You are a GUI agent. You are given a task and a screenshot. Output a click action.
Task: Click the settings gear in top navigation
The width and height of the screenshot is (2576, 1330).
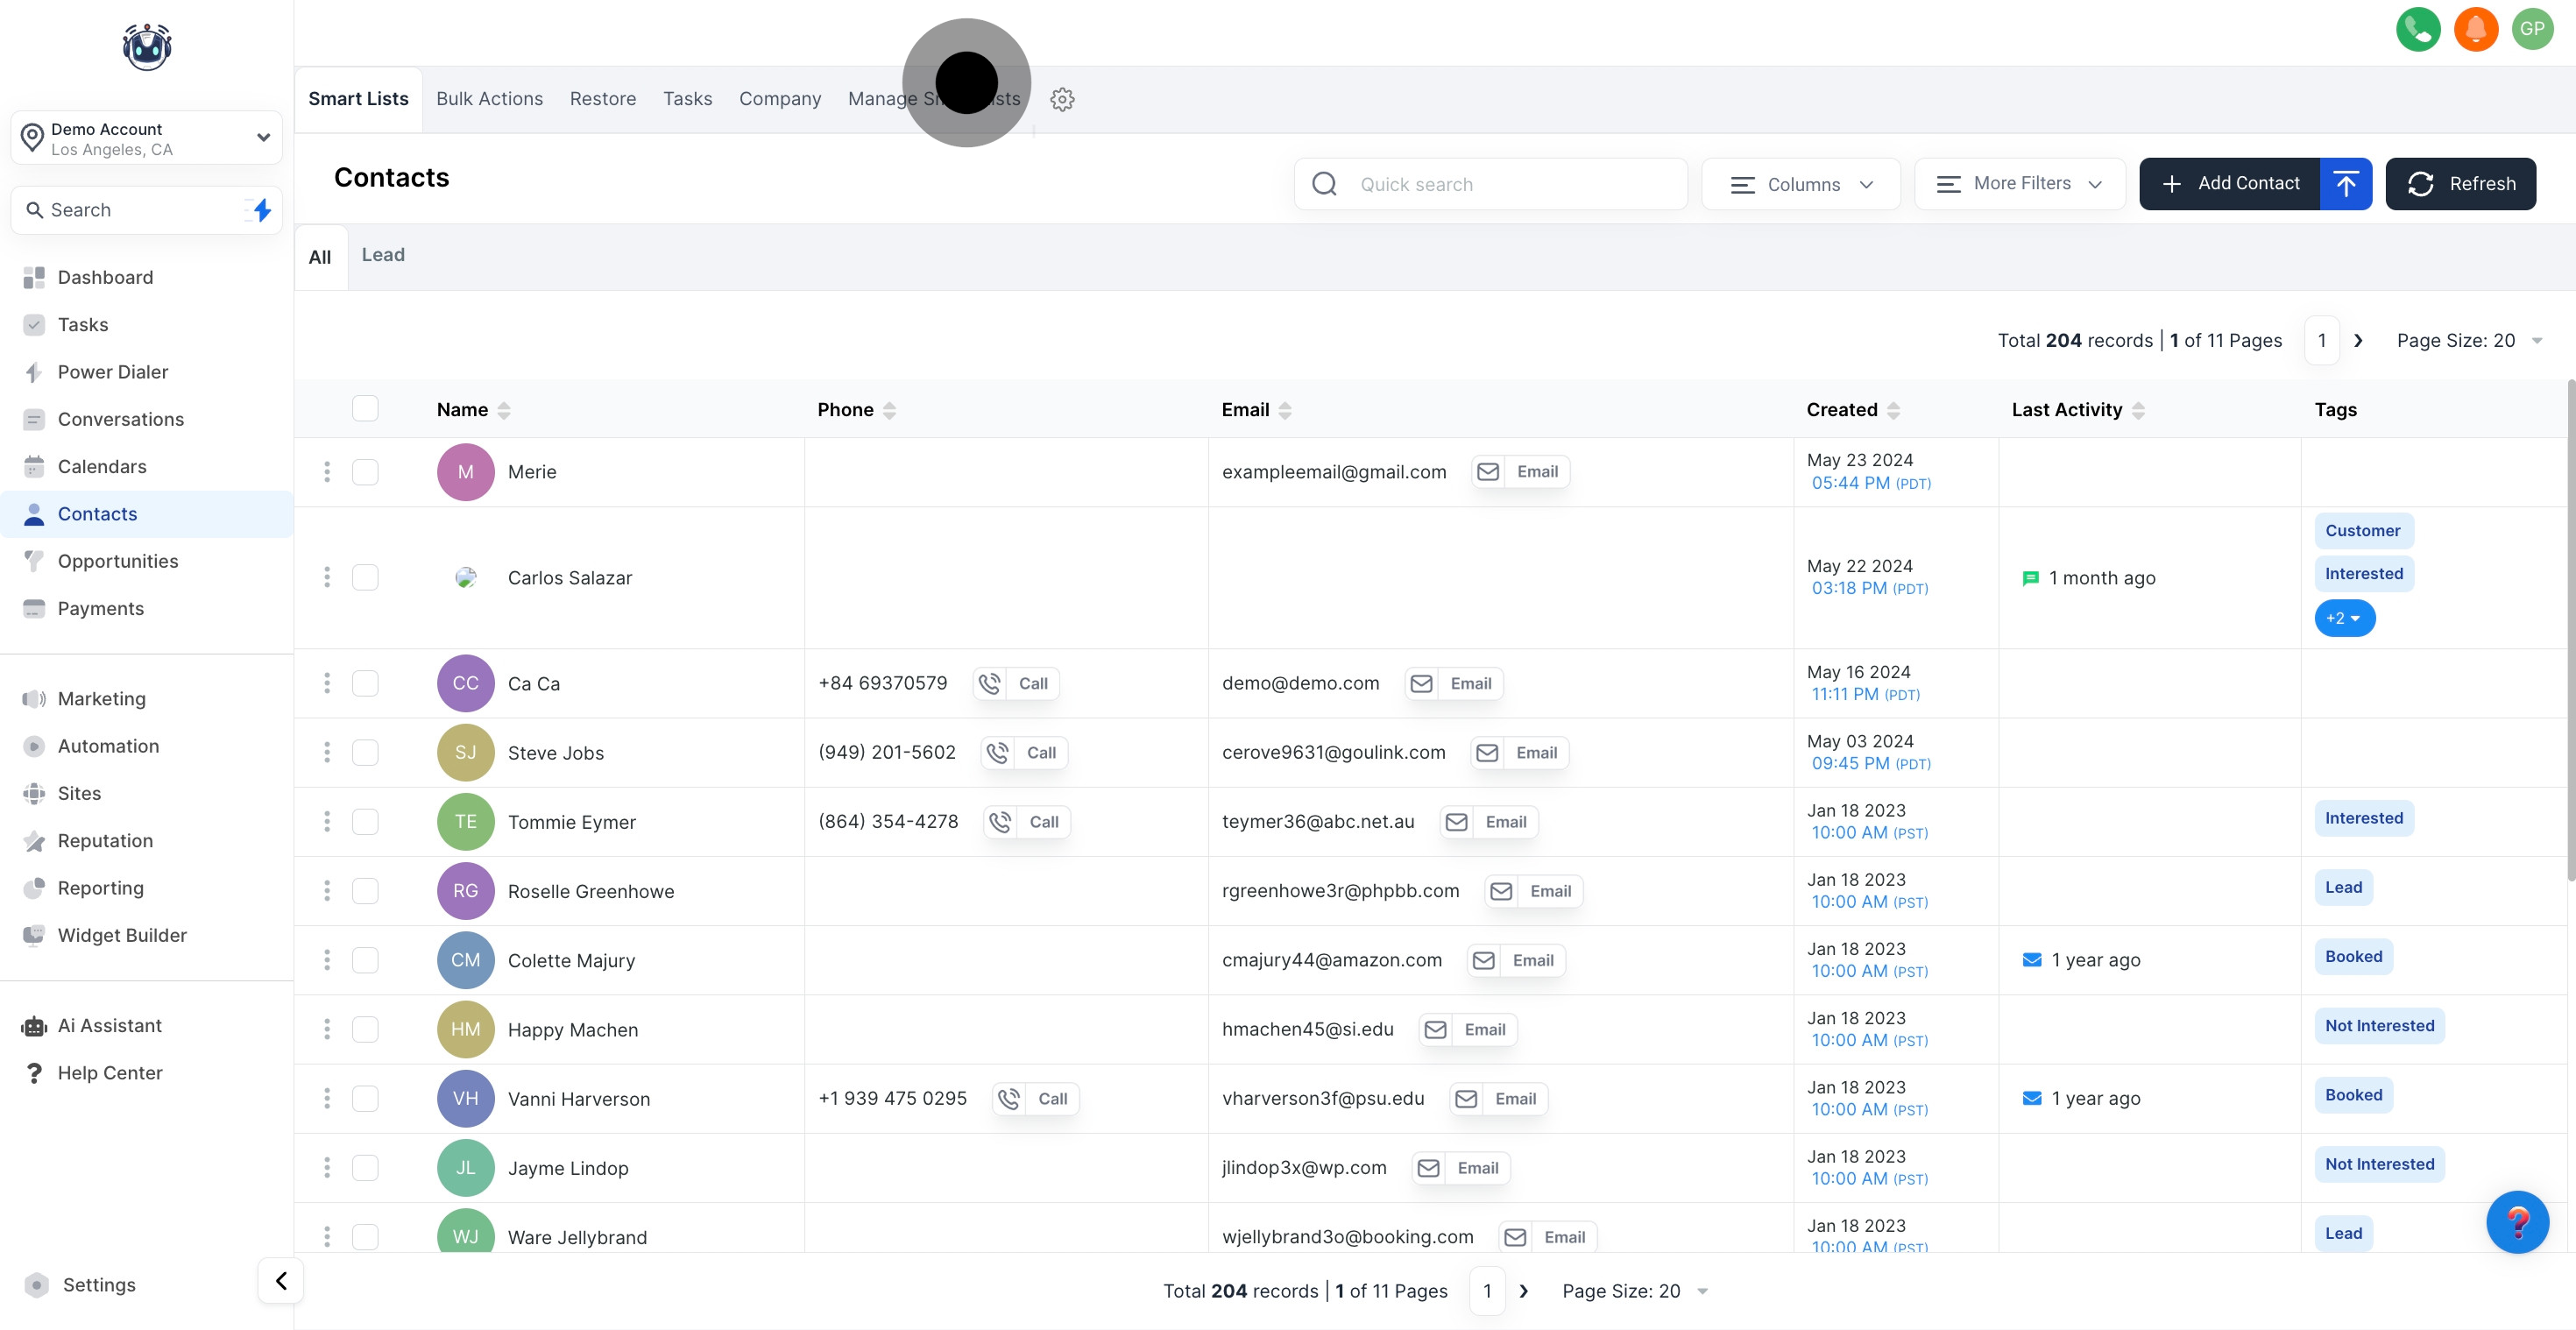tap(1062, 99)
